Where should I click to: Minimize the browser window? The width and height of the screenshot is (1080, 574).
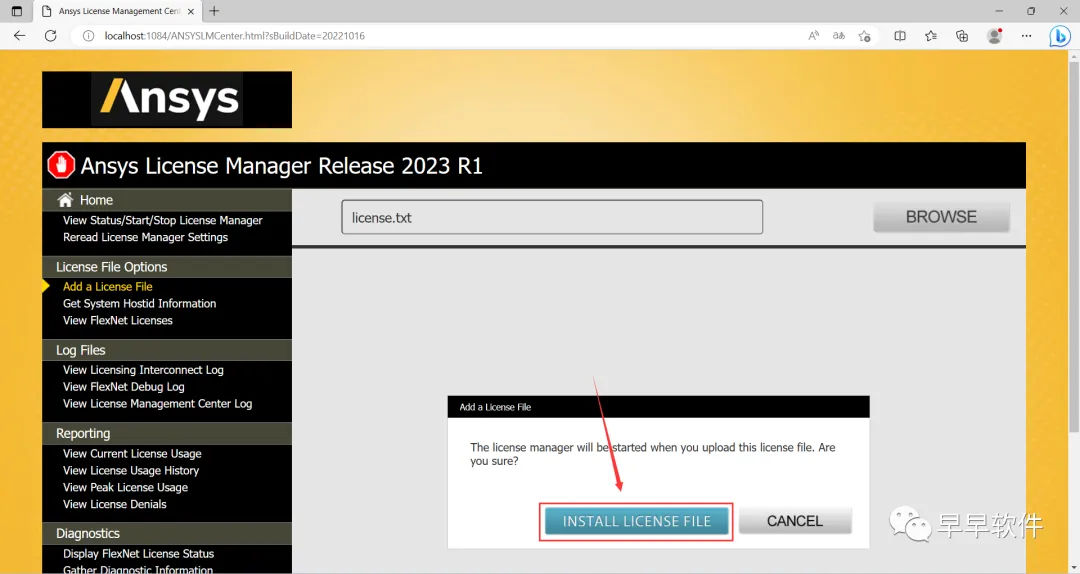coord(999,11)
